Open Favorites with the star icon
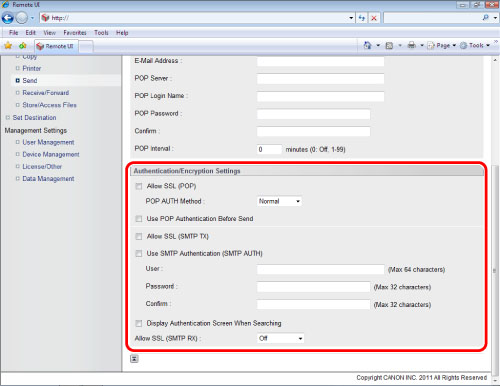This screenshot has width=500, height=386. (x=8, y=46)
